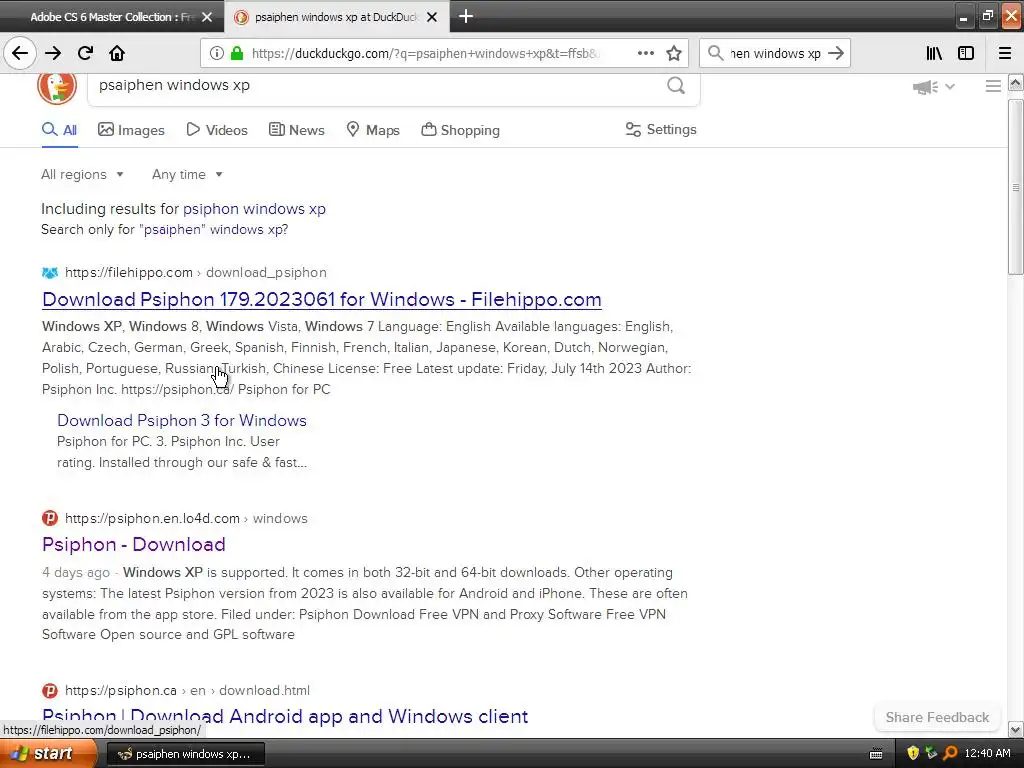Open the DuckDuckGo page side menu
1024x768 pixels.
click(x=993, y=86)
